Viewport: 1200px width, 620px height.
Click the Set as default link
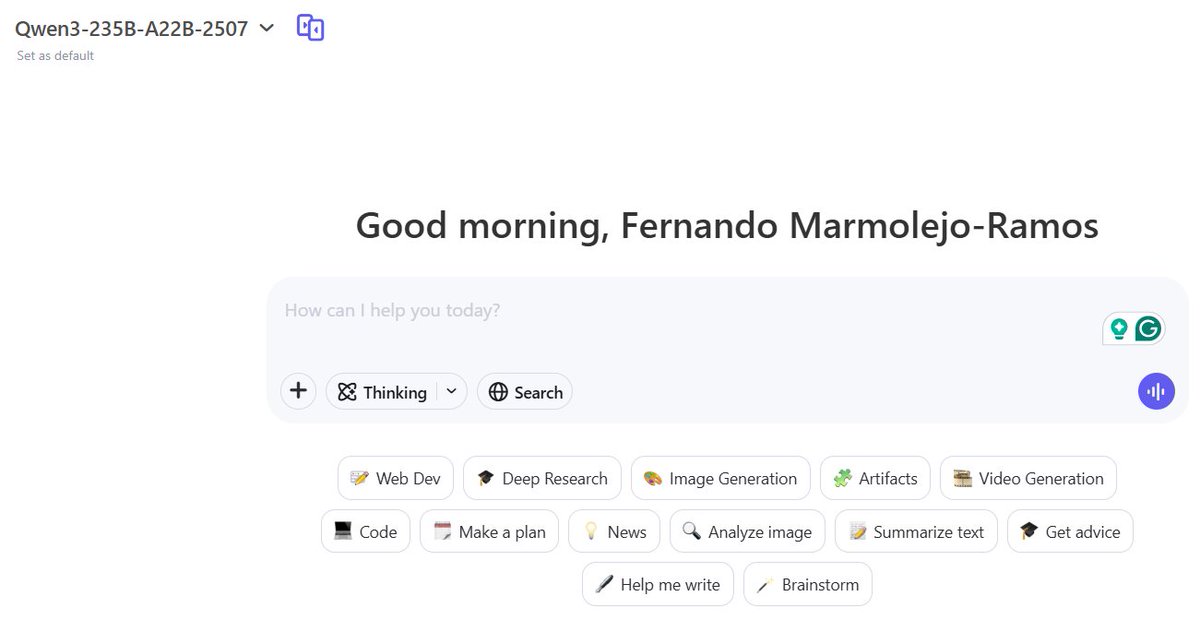click(x=55, y=56)
